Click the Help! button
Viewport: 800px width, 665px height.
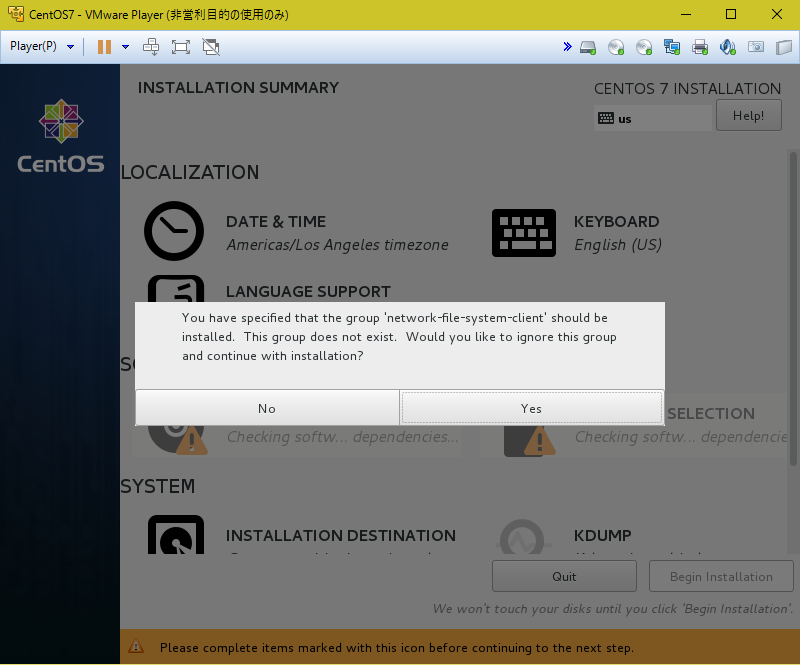coord(748,115)
